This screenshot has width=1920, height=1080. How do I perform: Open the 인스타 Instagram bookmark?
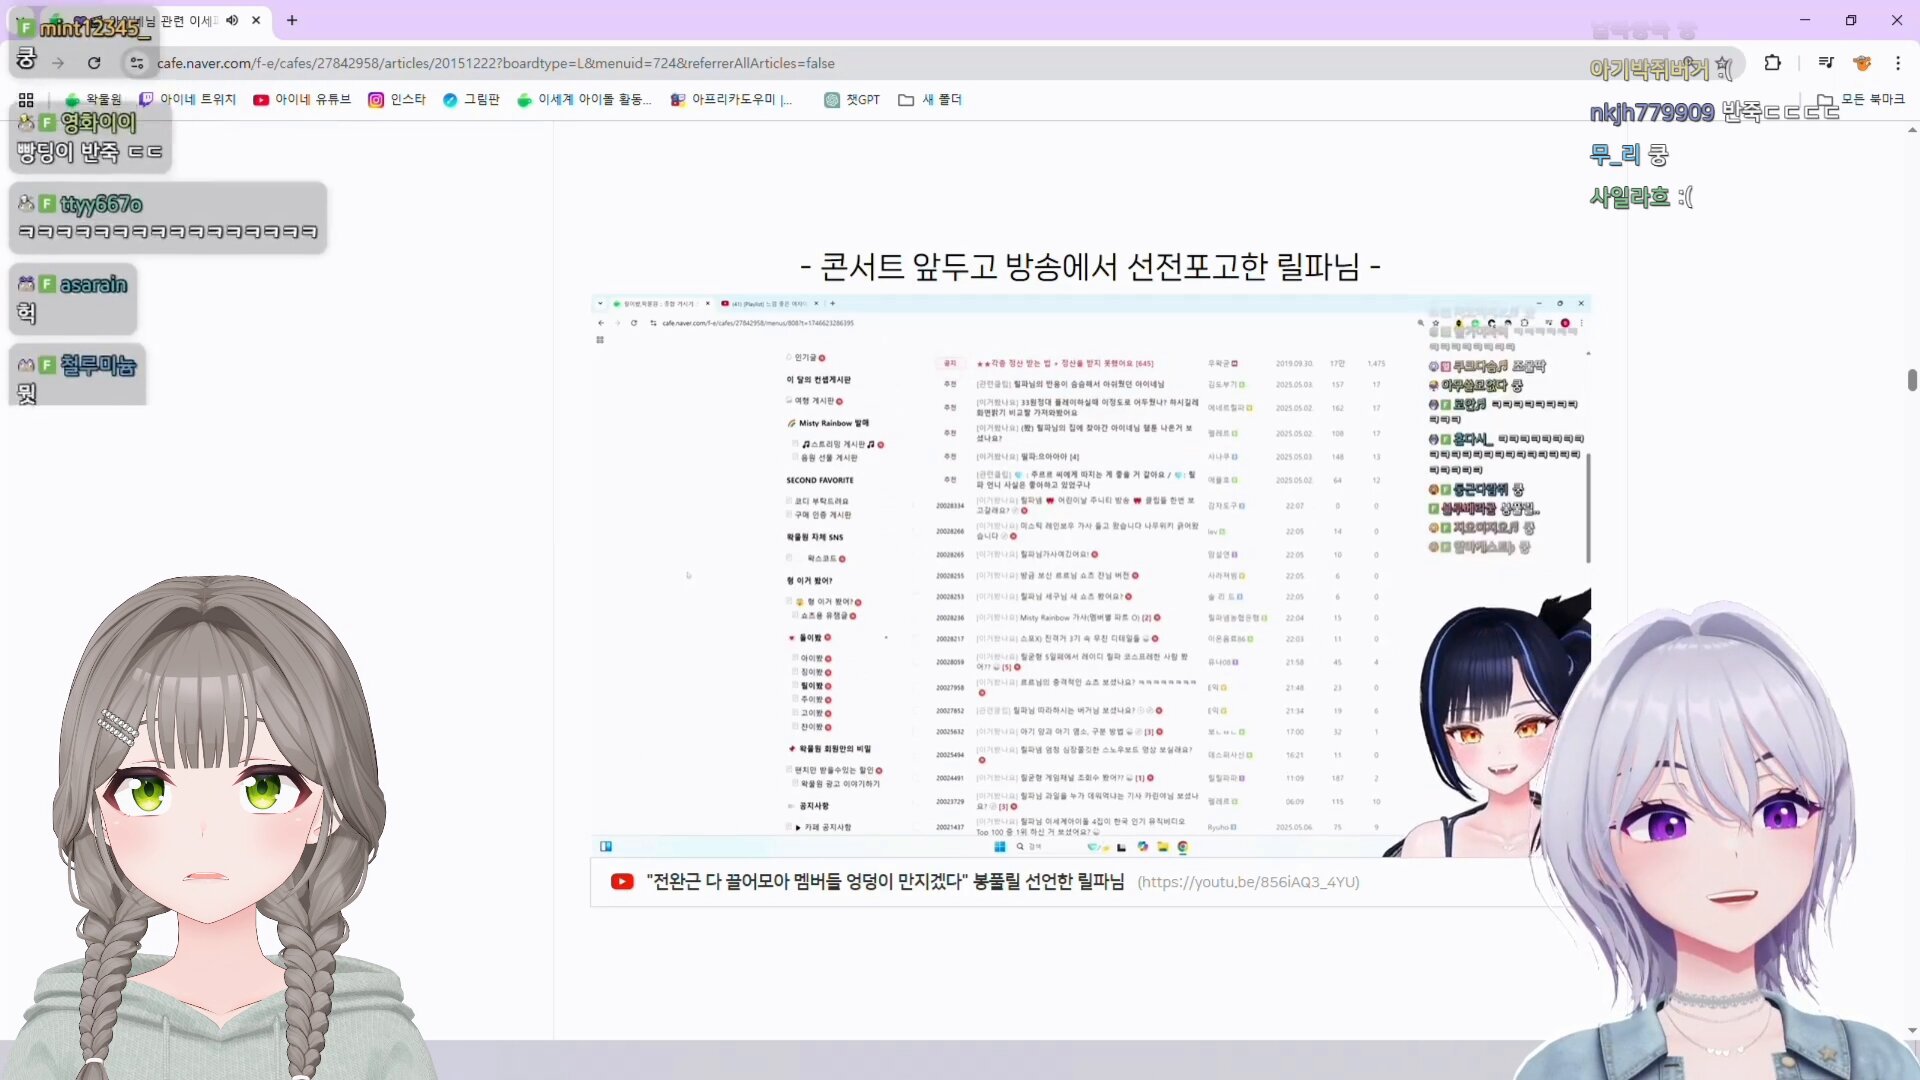(x=397, y=100)
